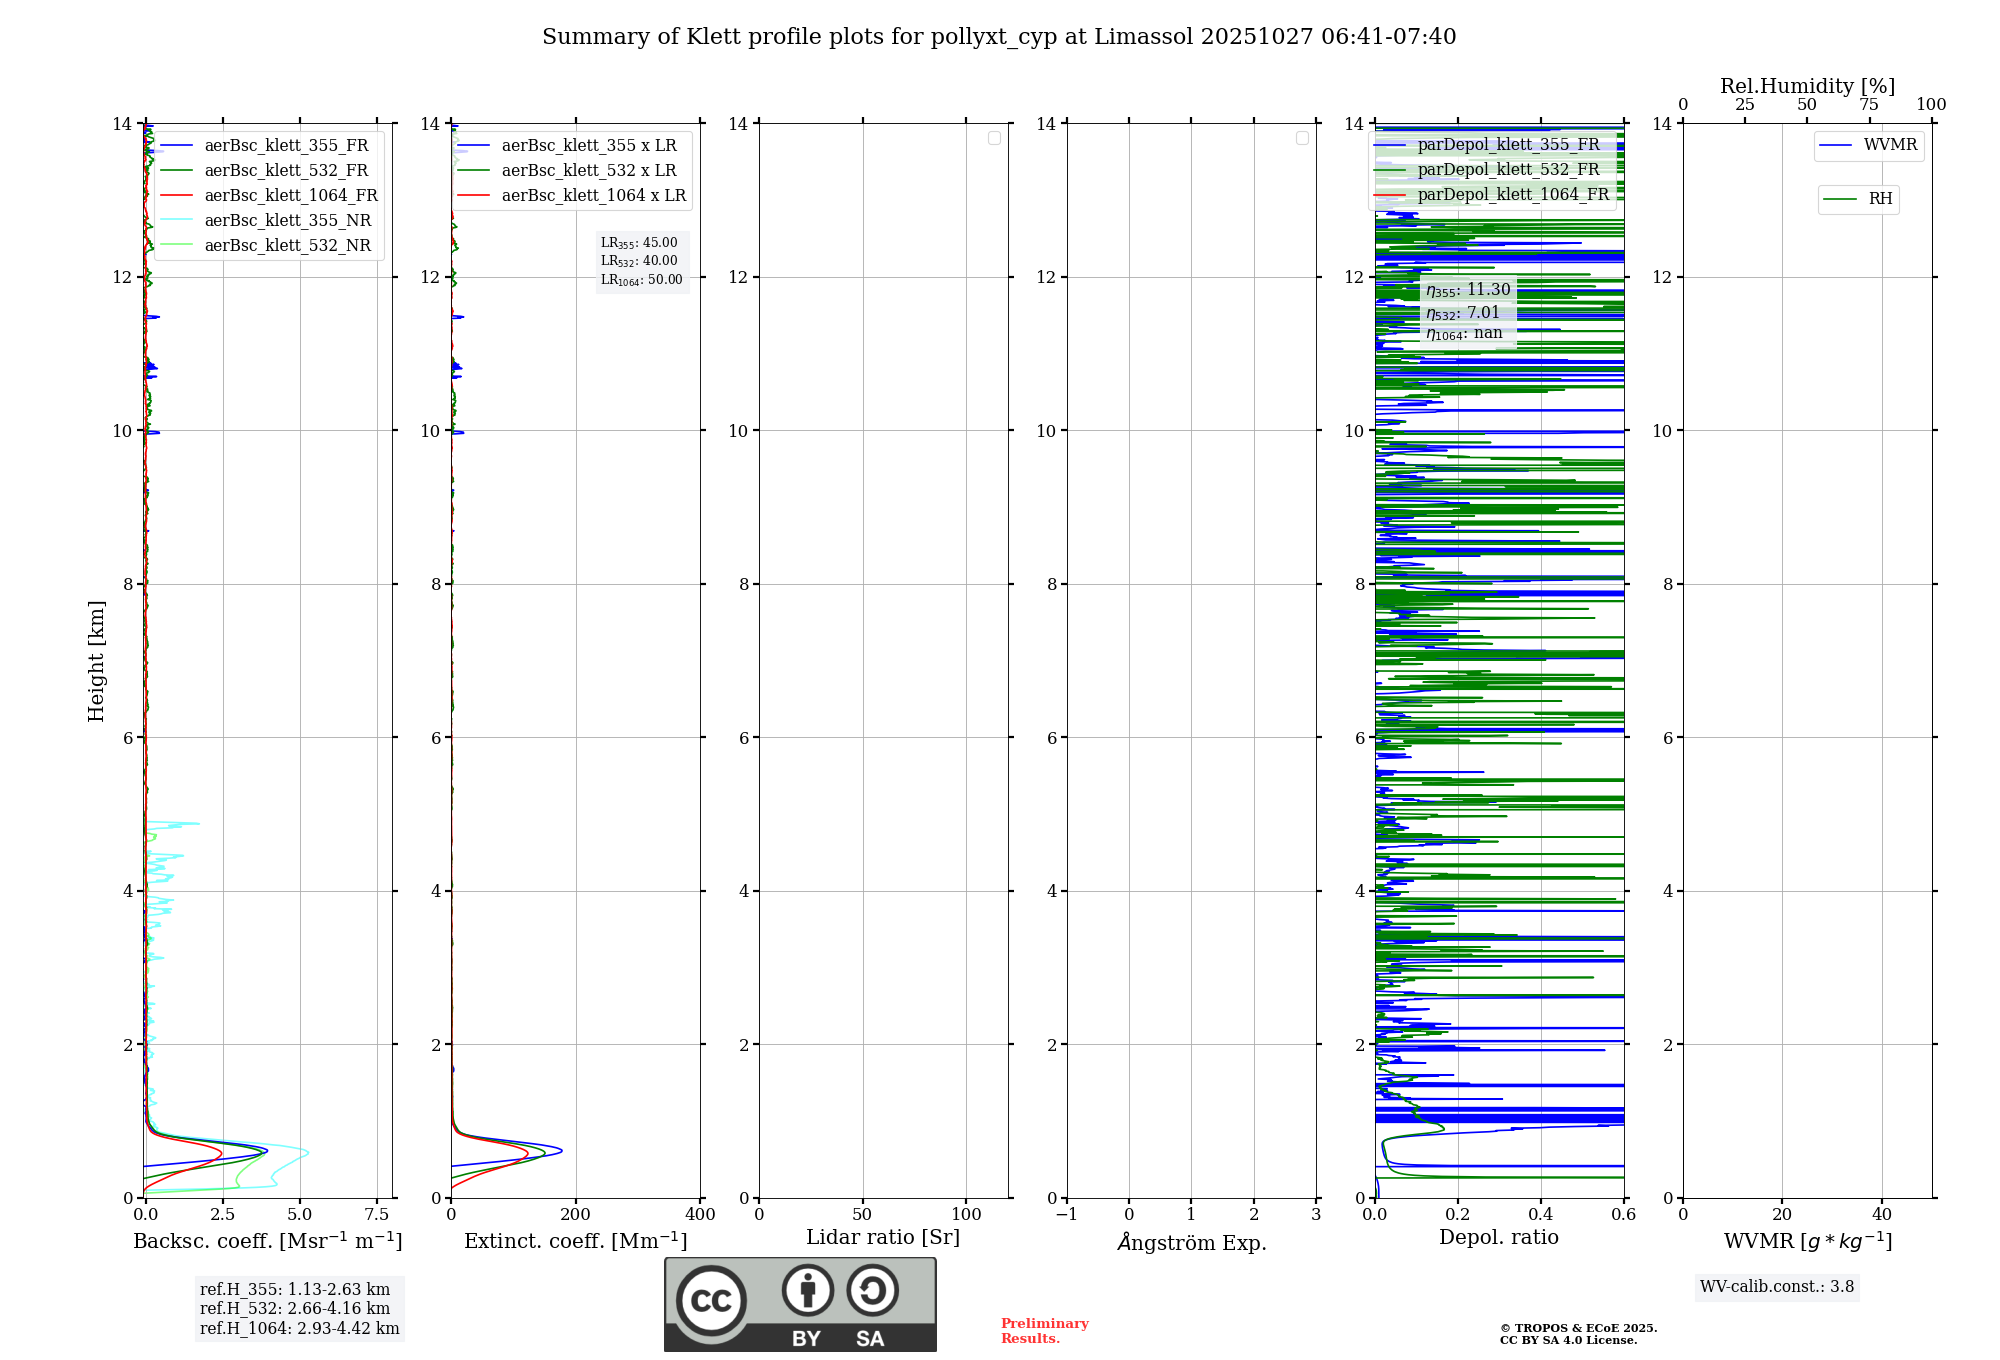Click the WV-calib.const. 3.8 label

[1776, 1287]
